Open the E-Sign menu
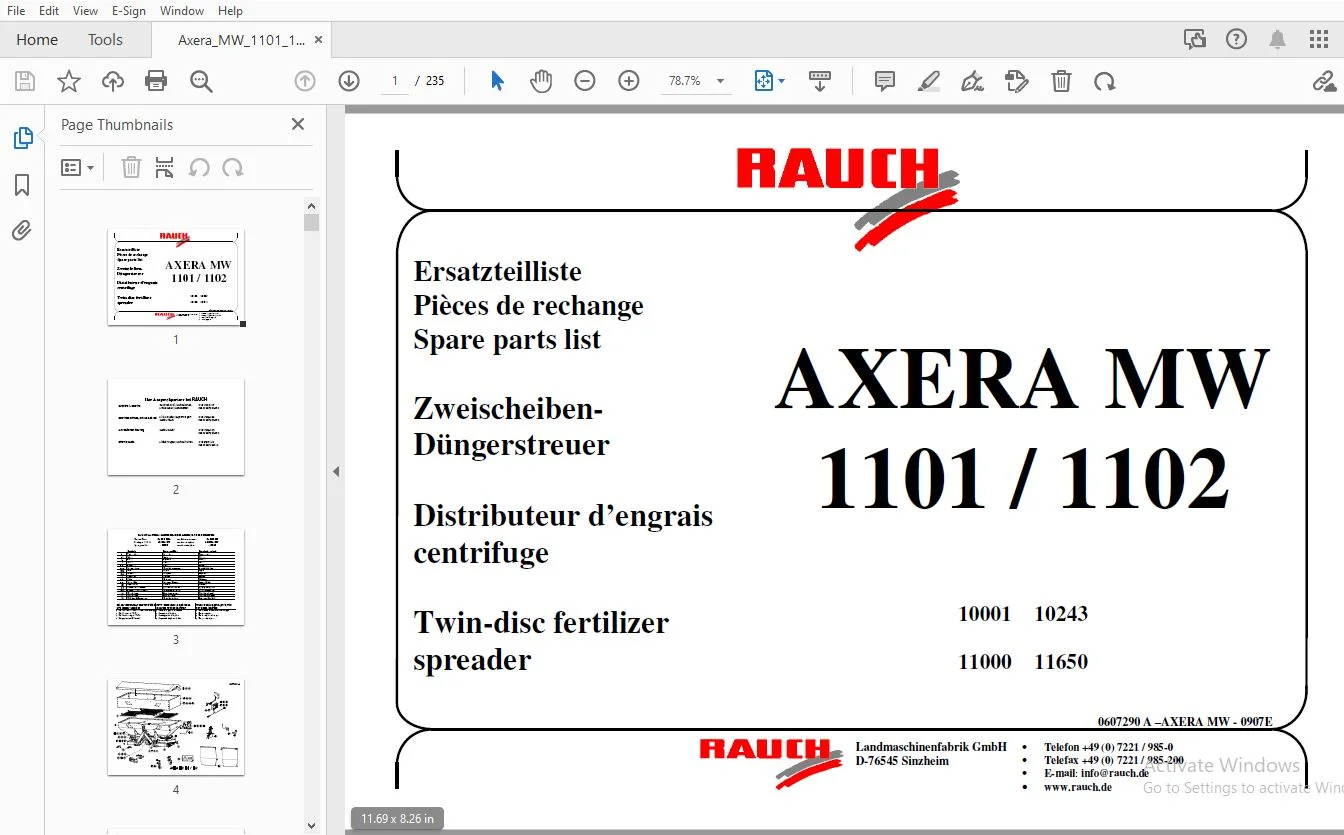 pos(128,10)
